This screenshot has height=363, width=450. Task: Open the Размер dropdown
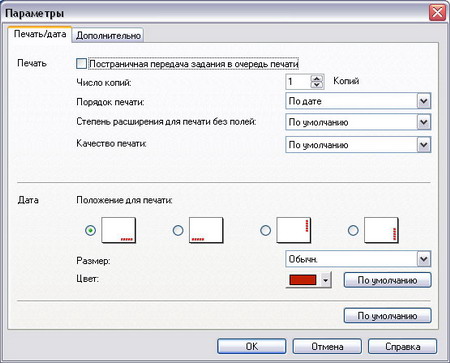pos(358,259)
